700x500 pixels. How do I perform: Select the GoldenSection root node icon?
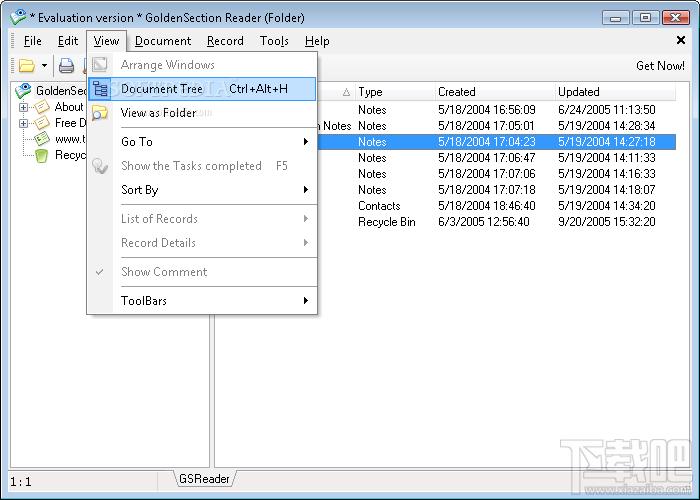23,90
